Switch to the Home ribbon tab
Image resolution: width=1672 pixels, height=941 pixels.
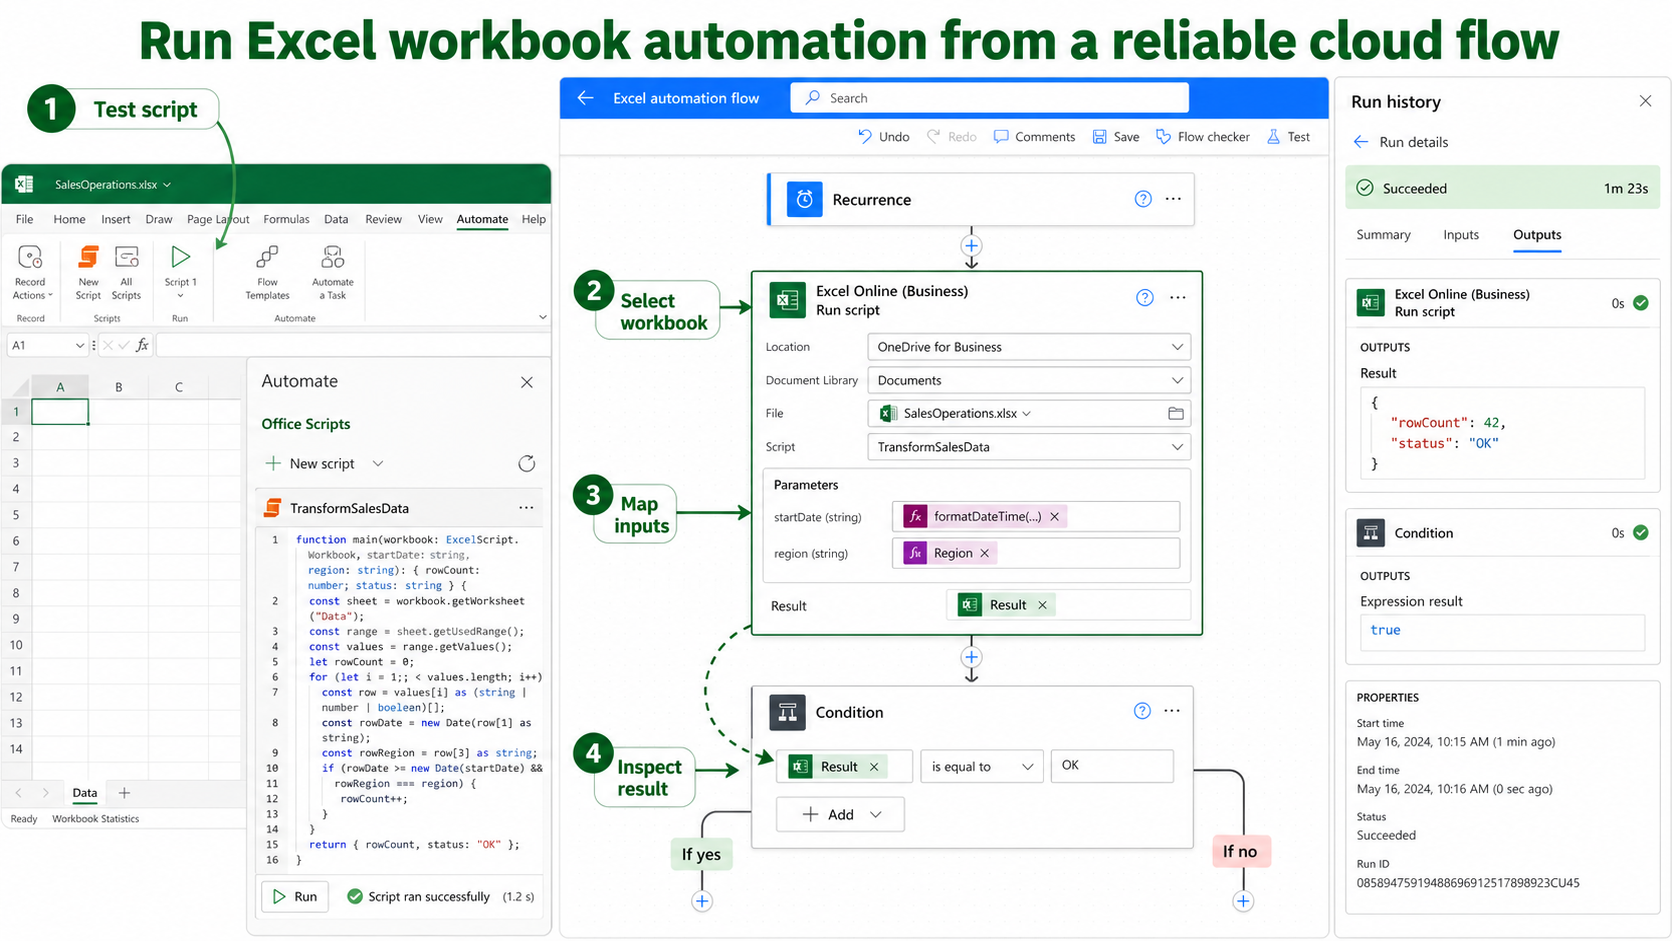69,219
